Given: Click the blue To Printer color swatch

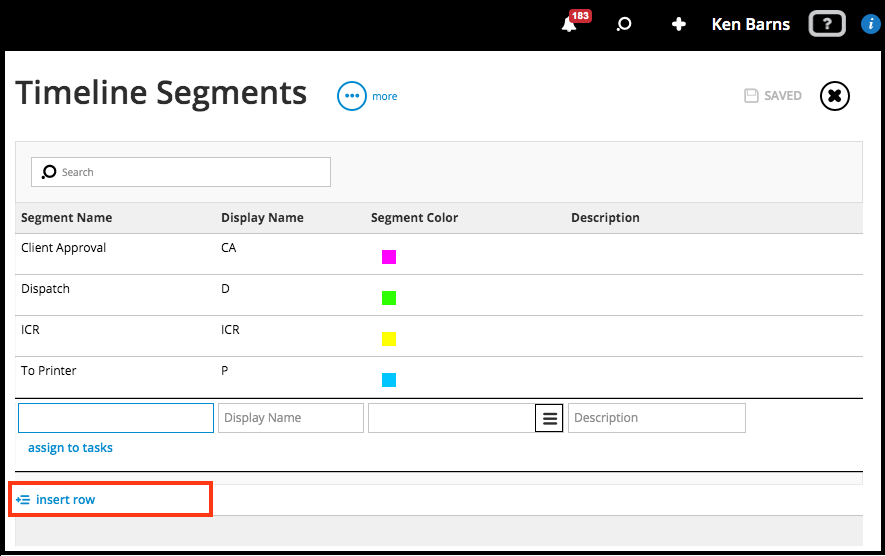Looking at the screenshot, I should (389, 380).
